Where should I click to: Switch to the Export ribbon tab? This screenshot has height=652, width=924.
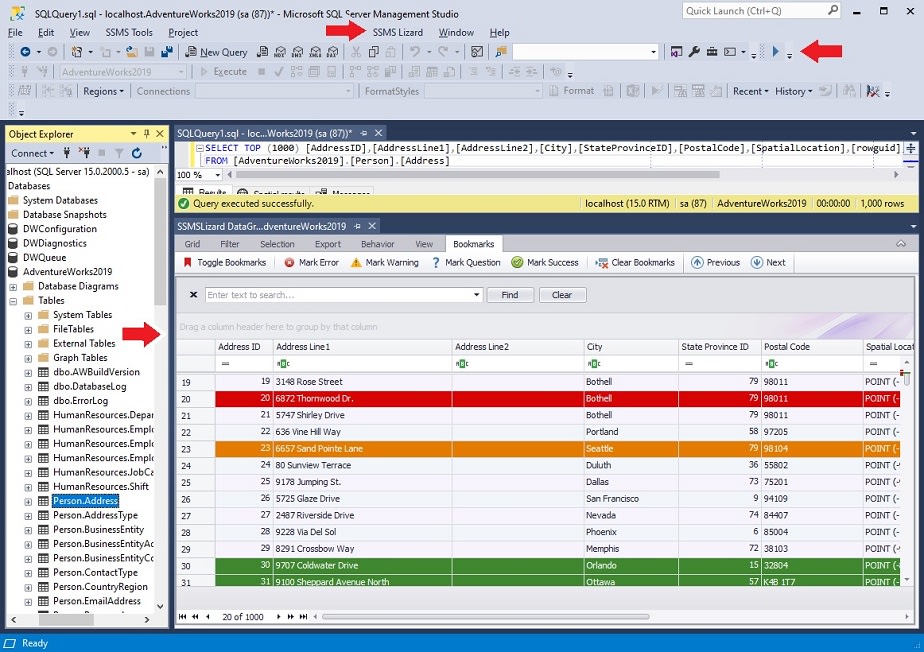tap(328, 244)
